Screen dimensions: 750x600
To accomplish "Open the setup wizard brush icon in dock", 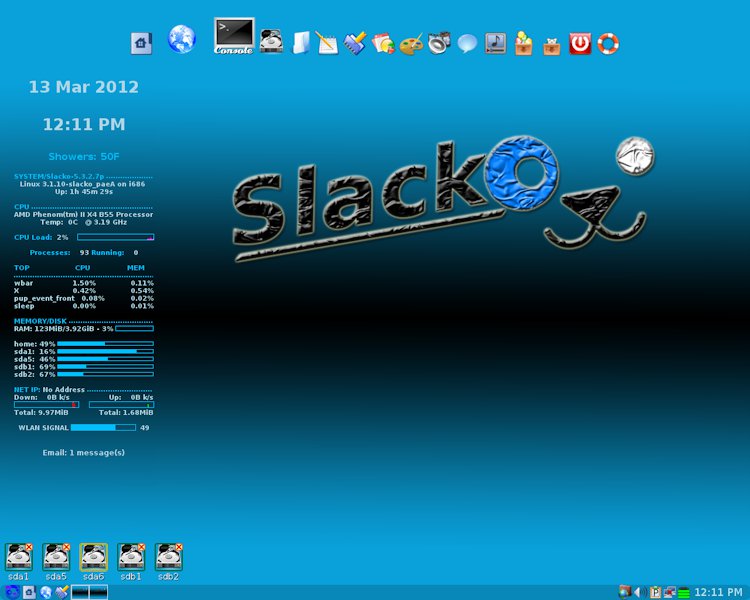I will click(x=355, y=43).
